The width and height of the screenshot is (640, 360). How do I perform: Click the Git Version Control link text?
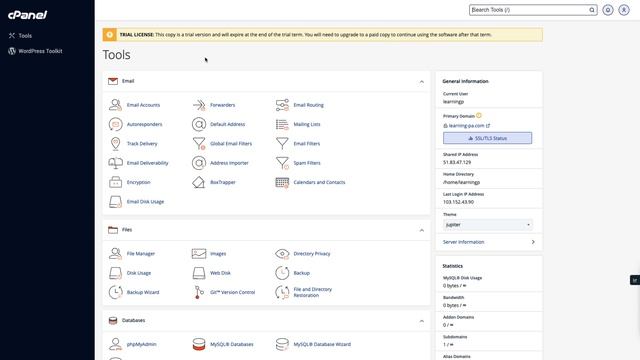pyautogui.click(x=233, y=292)
